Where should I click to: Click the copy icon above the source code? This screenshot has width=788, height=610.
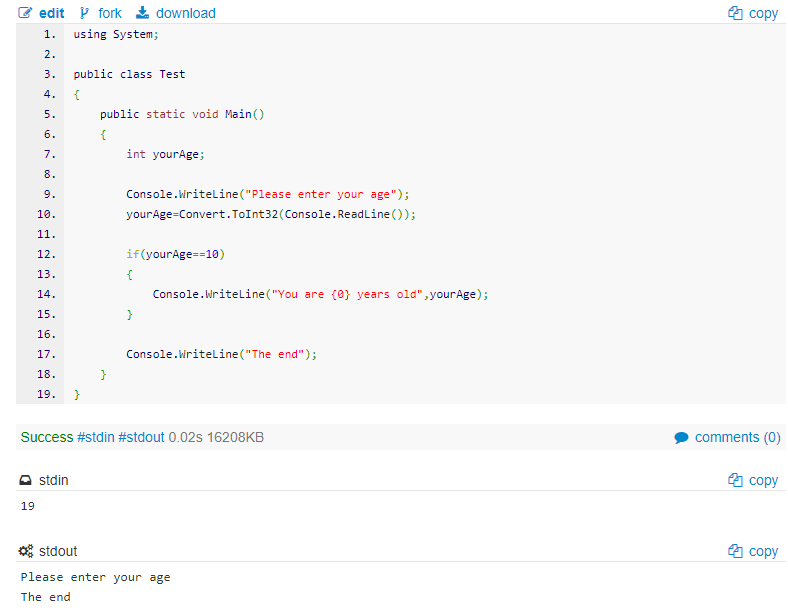pos(735,13)
